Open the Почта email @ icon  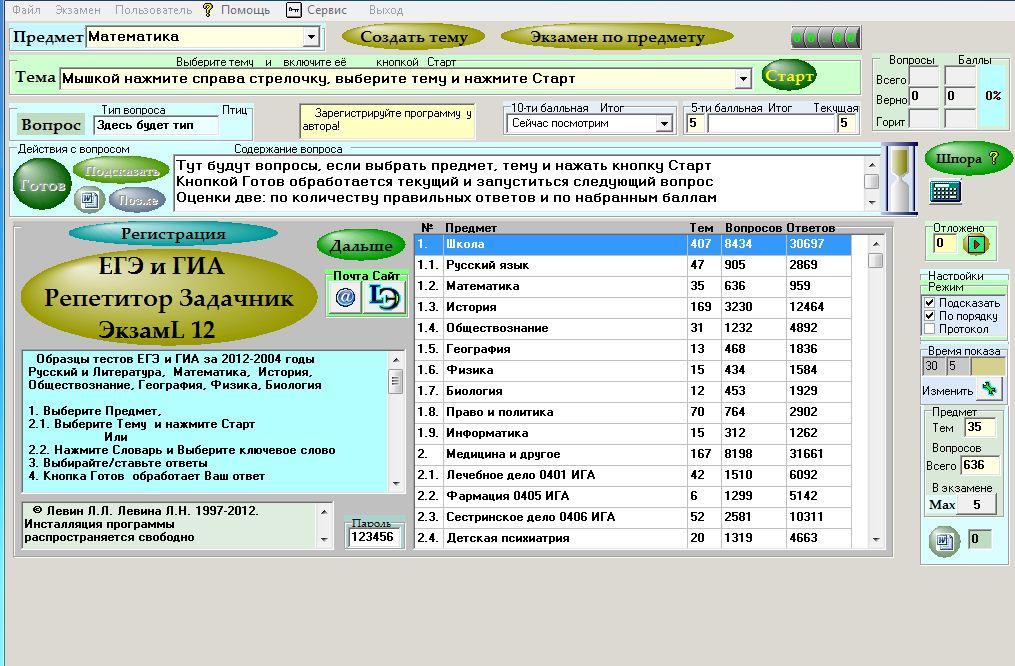345,298
